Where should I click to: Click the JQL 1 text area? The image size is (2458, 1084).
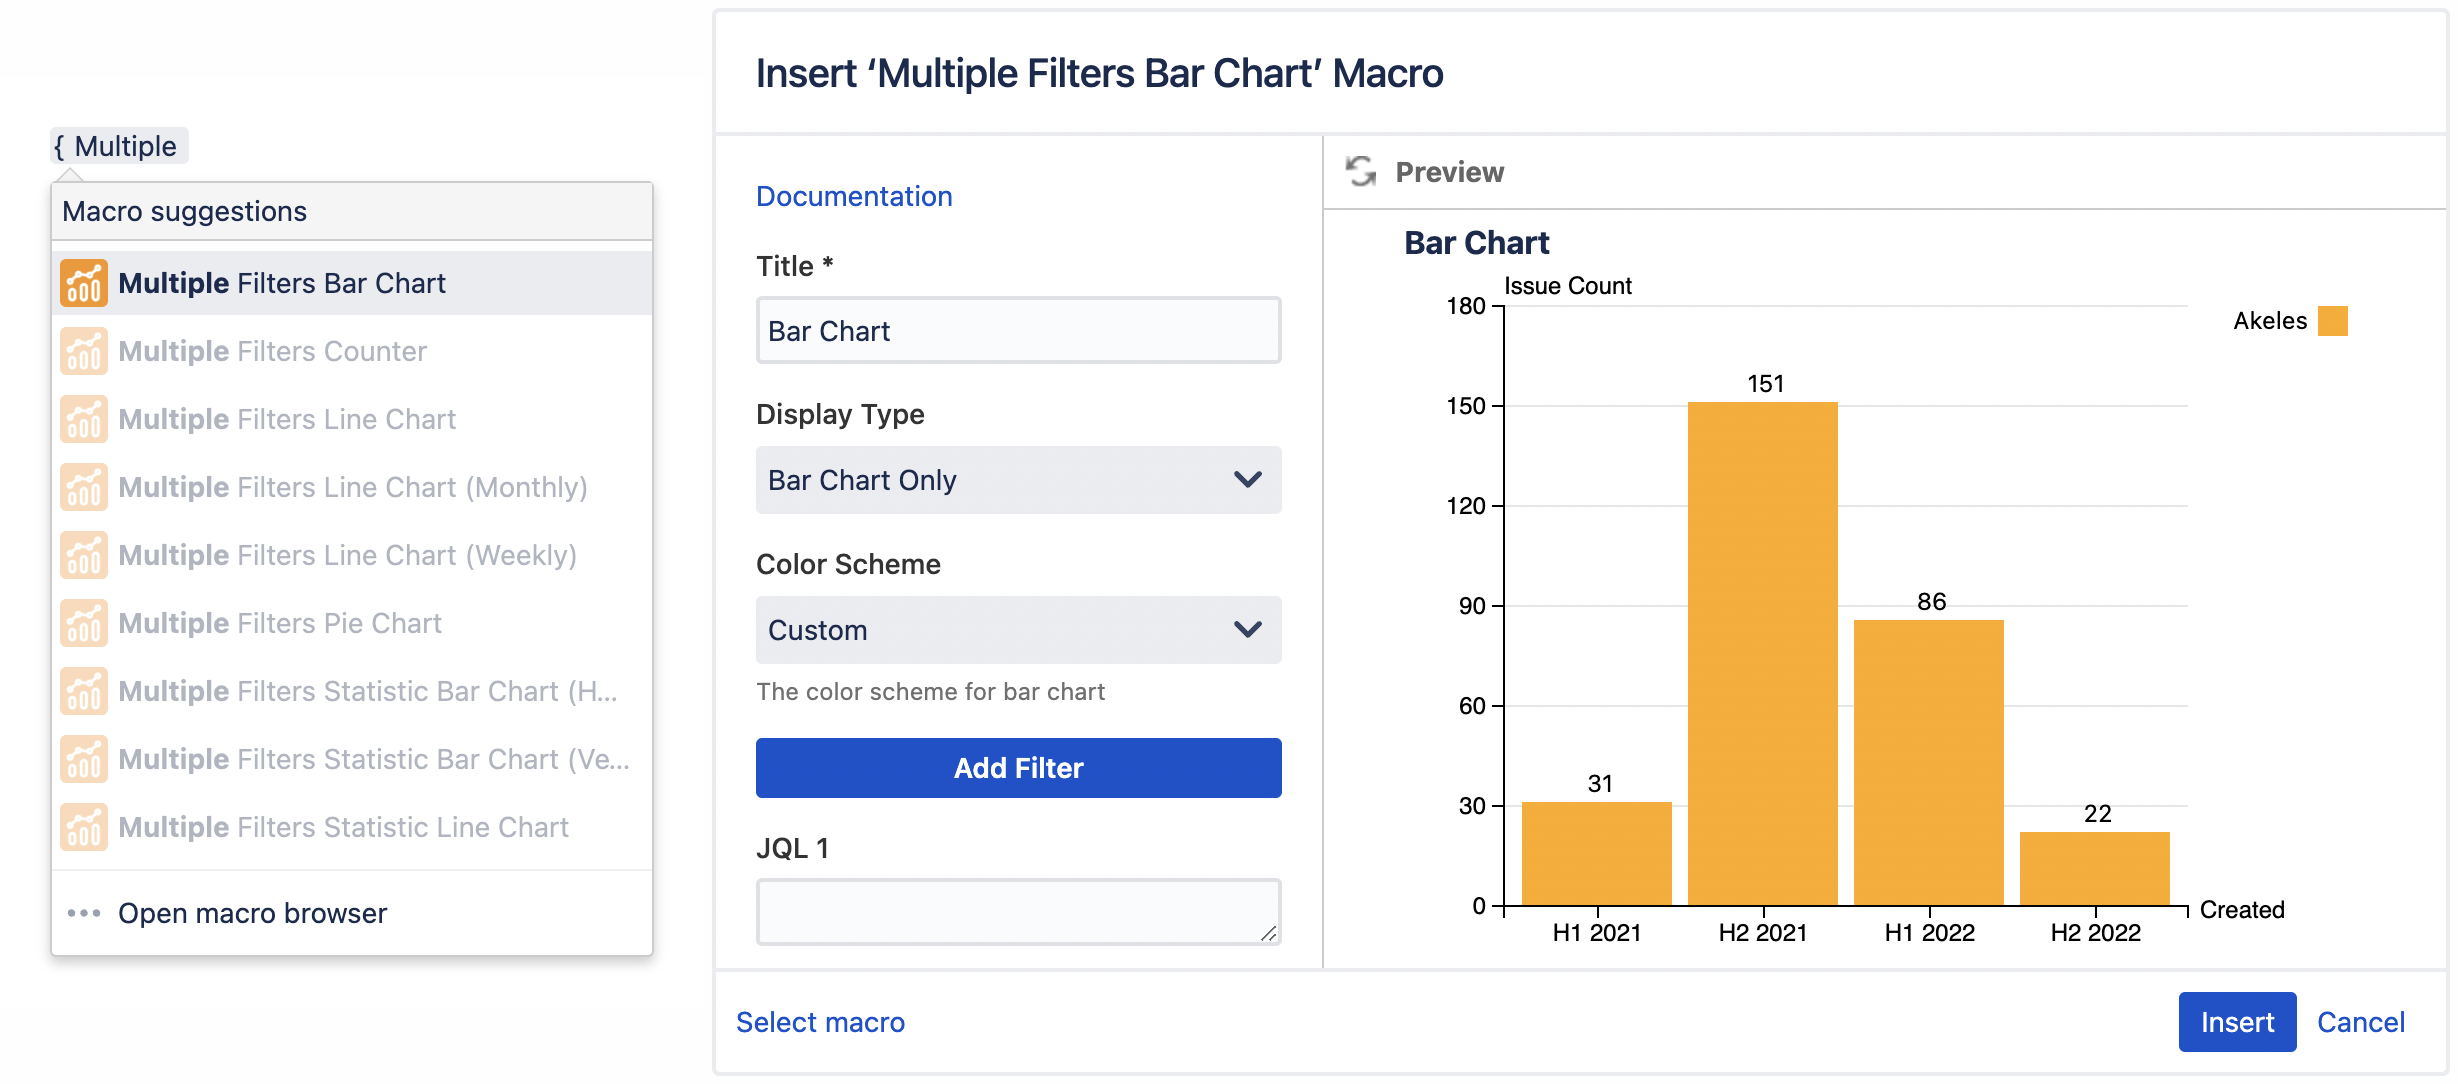click(1017, 910)
